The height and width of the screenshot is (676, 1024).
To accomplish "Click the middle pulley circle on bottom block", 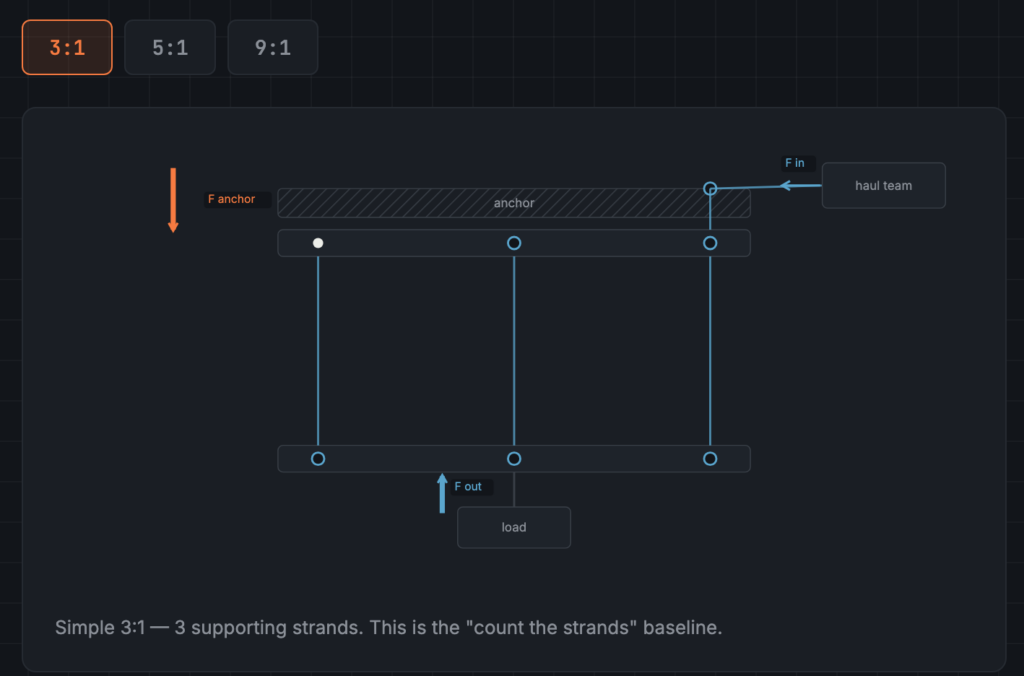I will click(x=514, y=459).
